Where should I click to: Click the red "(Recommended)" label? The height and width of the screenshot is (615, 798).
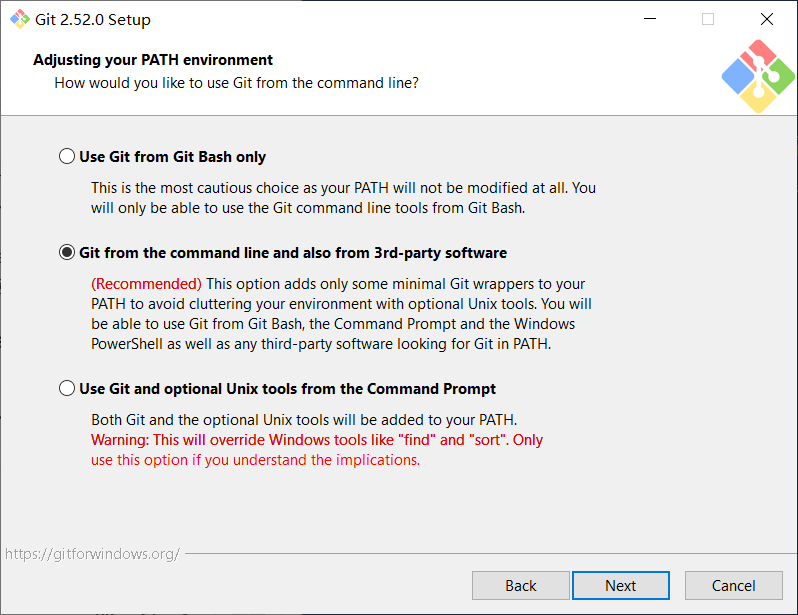146,284
